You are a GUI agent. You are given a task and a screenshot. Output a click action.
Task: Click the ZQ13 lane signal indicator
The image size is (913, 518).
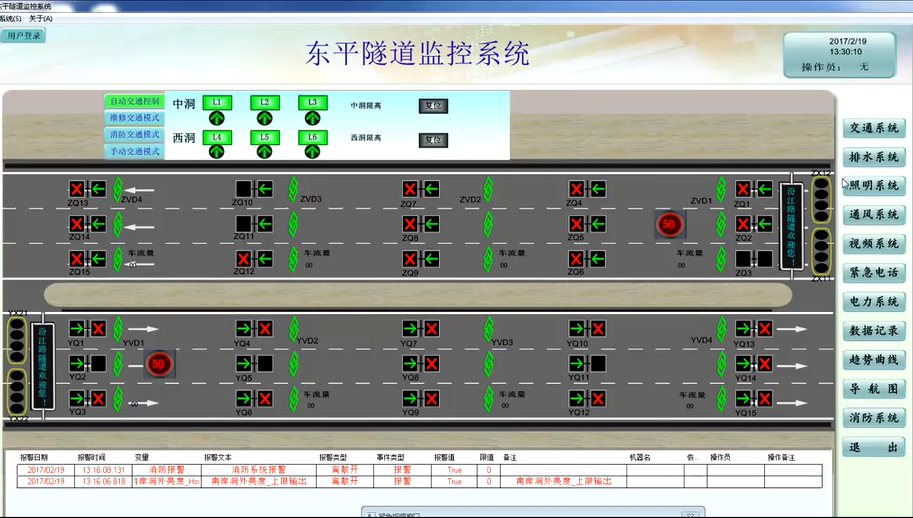pyautogui.click(x=87, y=189)
